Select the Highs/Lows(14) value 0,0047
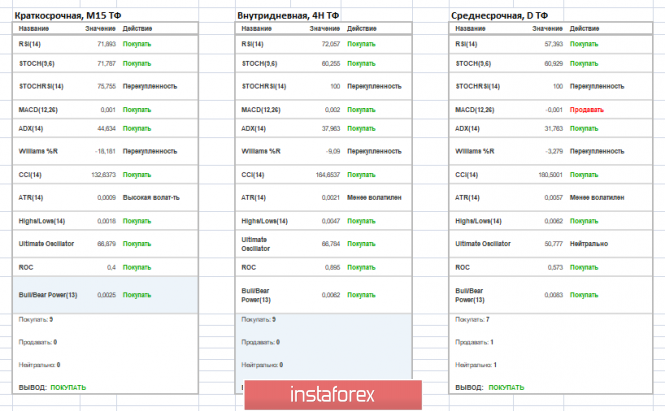 tap(331, 221)
